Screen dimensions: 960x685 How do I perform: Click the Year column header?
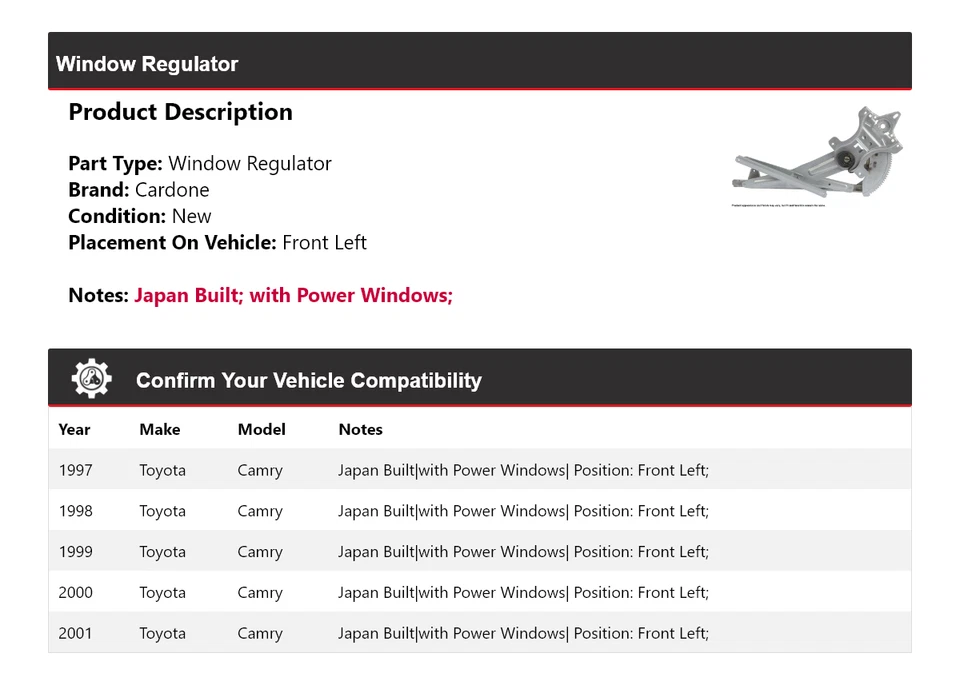tap(74, 429)
